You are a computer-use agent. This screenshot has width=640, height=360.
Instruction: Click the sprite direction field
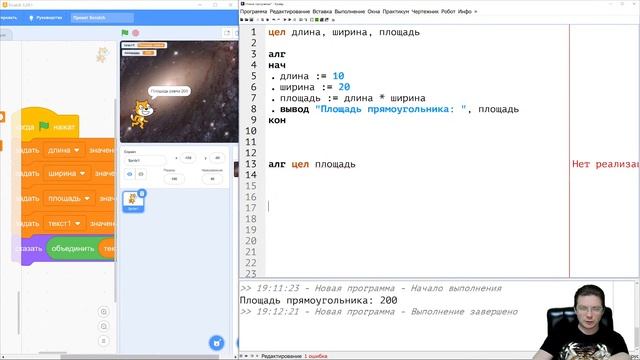(212, 179)
